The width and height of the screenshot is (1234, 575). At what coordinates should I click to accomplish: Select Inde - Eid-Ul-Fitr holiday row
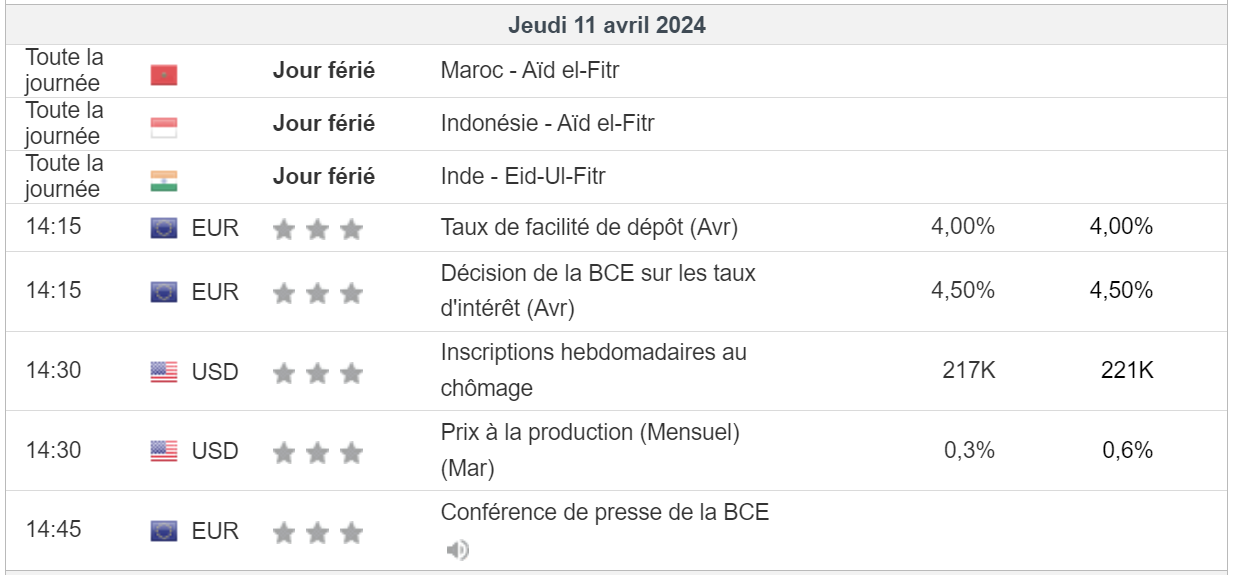(523, 177)
